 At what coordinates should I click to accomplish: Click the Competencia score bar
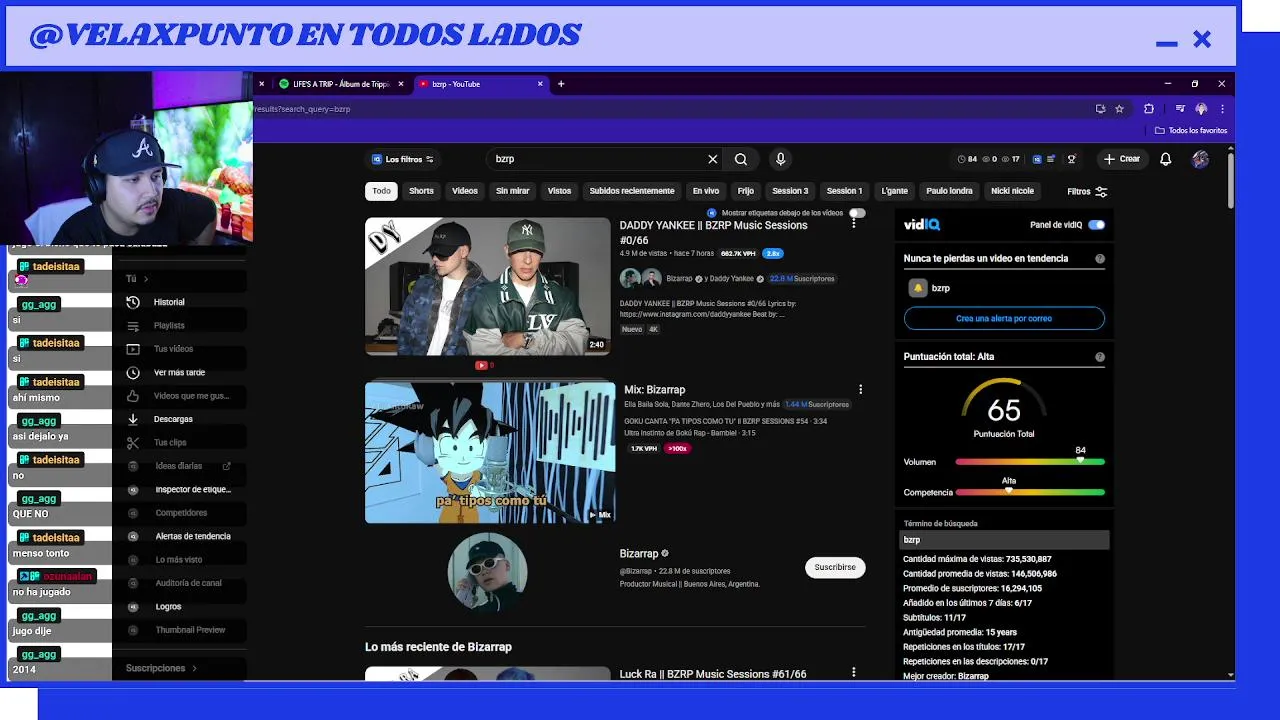tap(1030, 492)
